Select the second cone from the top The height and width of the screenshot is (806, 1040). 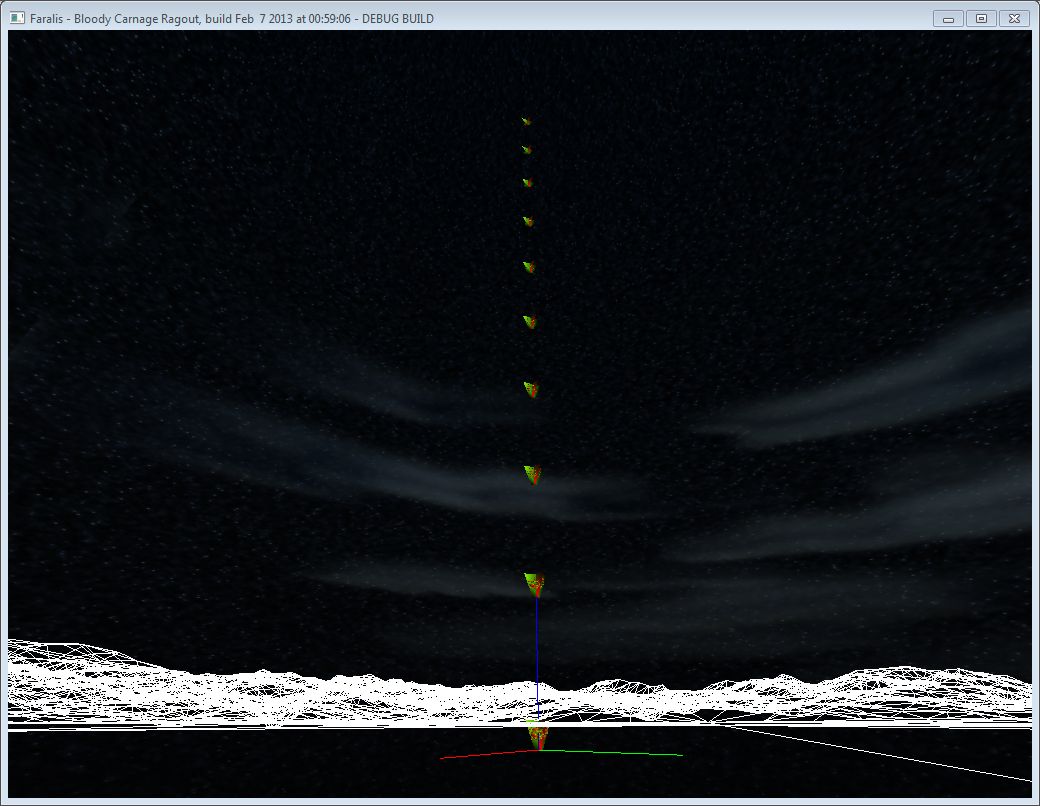pyautogui.click(x=527, y=150)
